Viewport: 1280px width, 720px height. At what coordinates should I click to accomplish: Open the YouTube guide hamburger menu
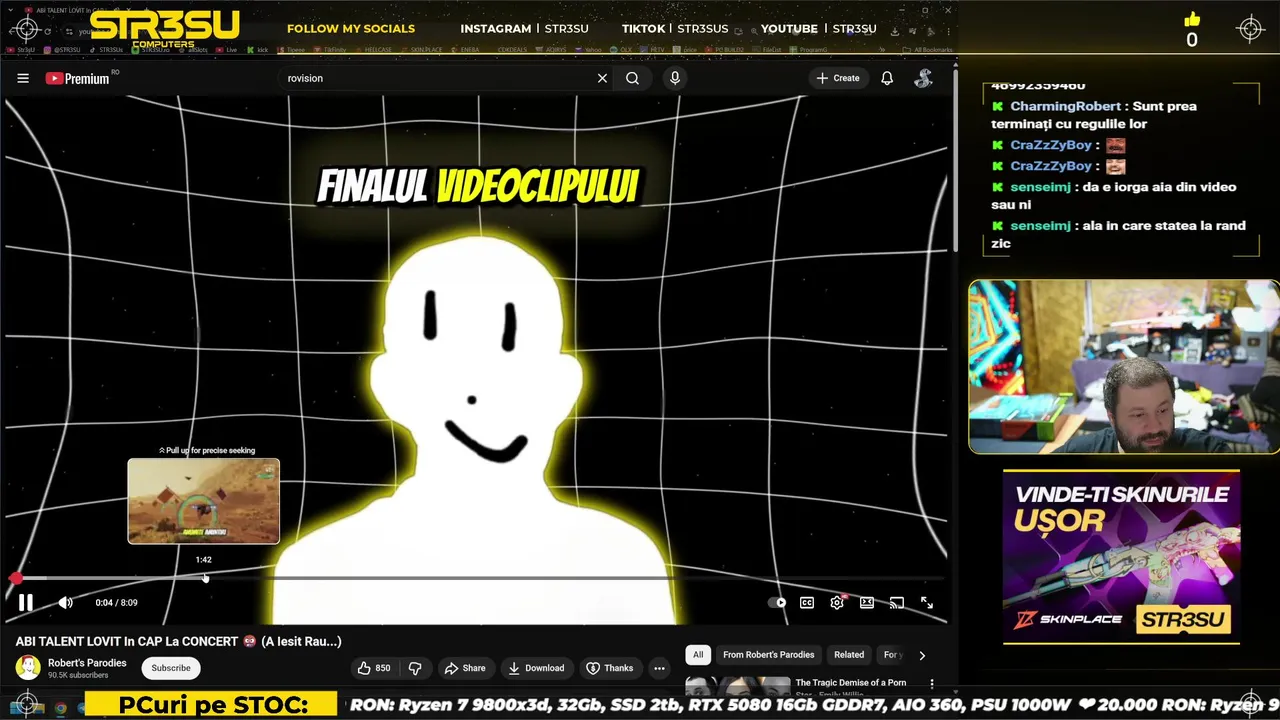point(23,78)
